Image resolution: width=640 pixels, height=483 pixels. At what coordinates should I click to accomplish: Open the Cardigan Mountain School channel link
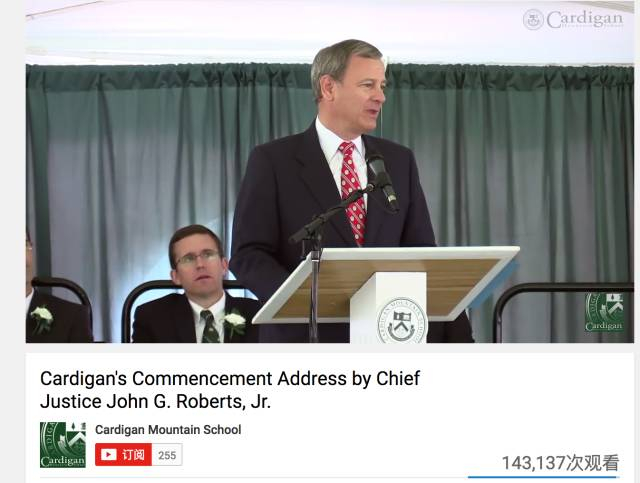168,430
